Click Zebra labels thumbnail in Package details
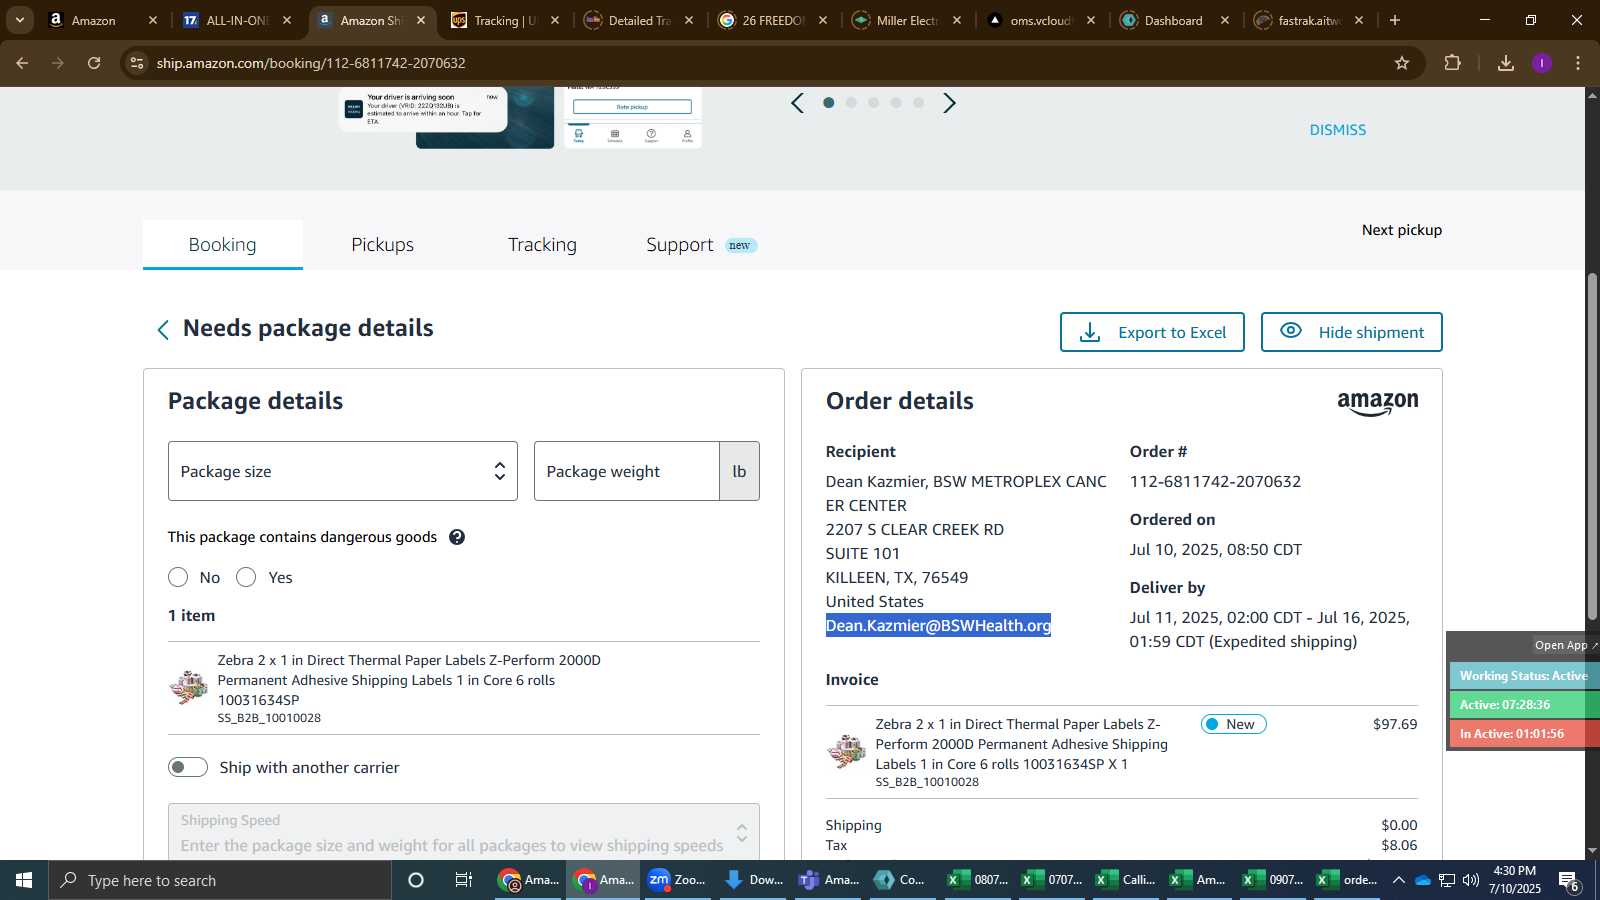 coord(188,687)
